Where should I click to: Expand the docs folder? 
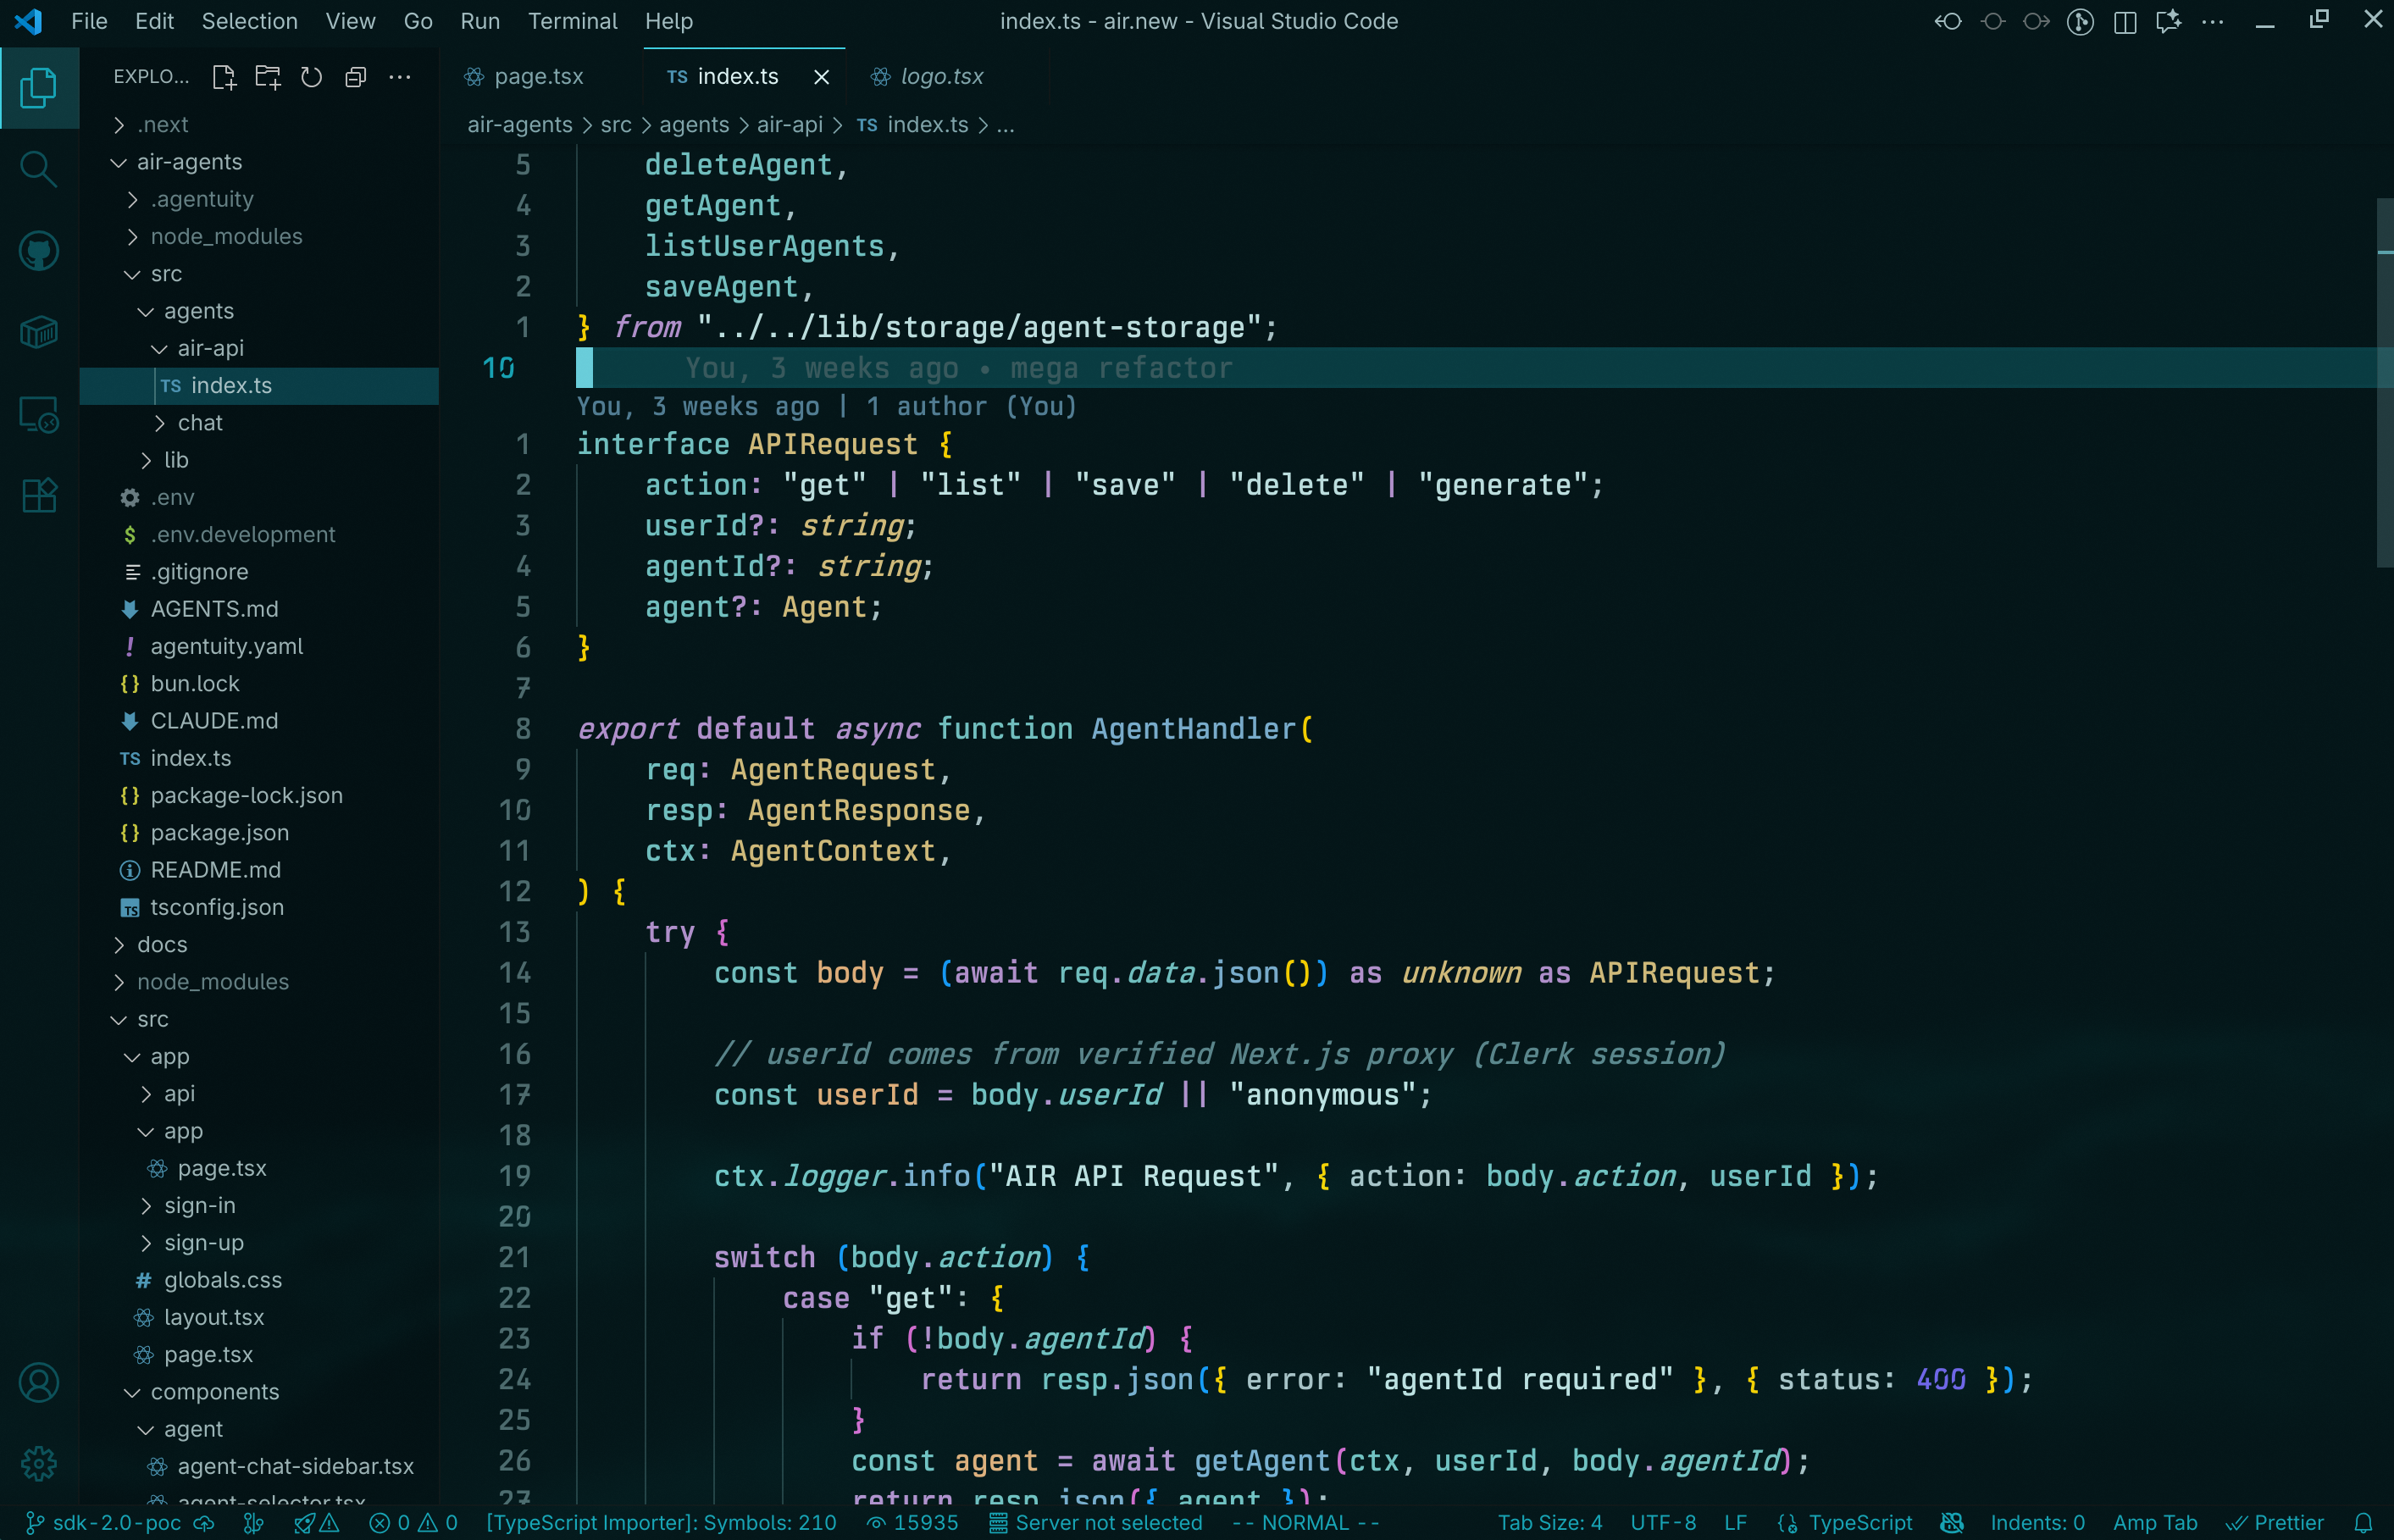[162, 944]
